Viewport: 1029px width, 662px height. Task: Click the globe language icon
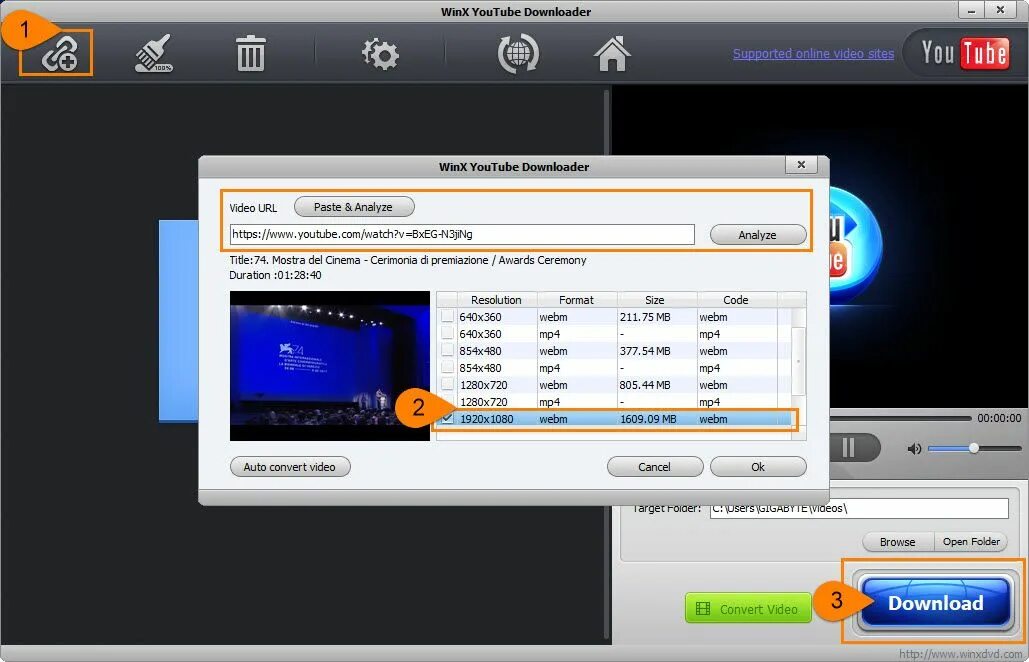517,53
